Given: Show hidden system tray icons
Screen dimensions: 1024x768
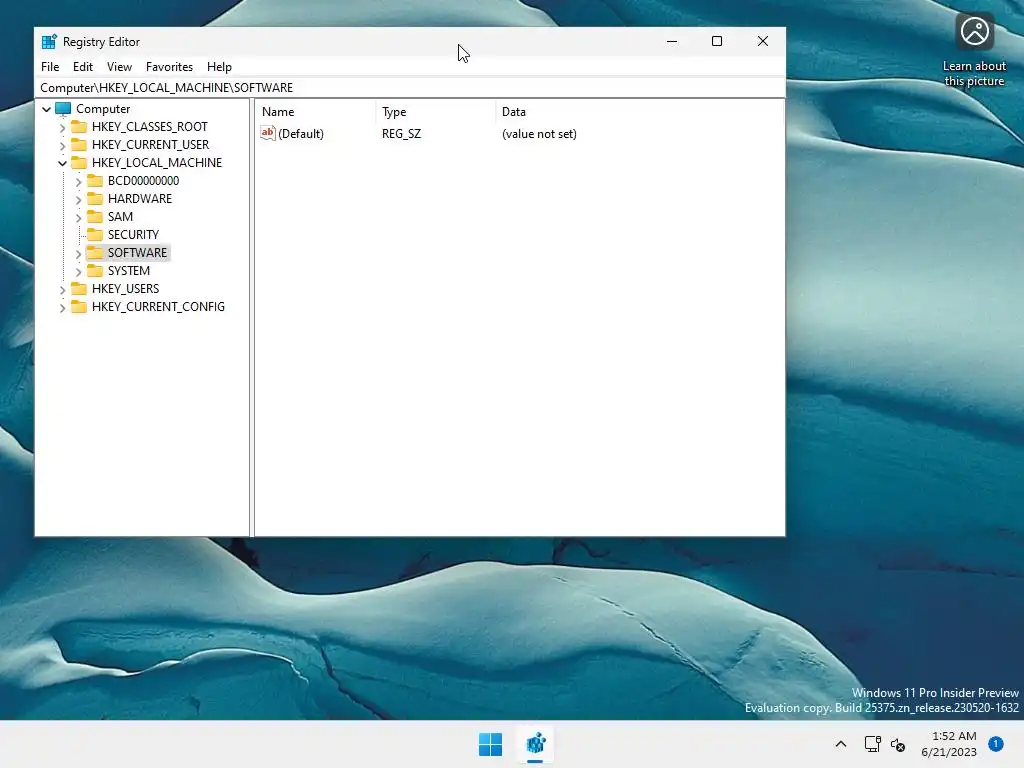Looking at the screenshot, I should pos(841,744).
